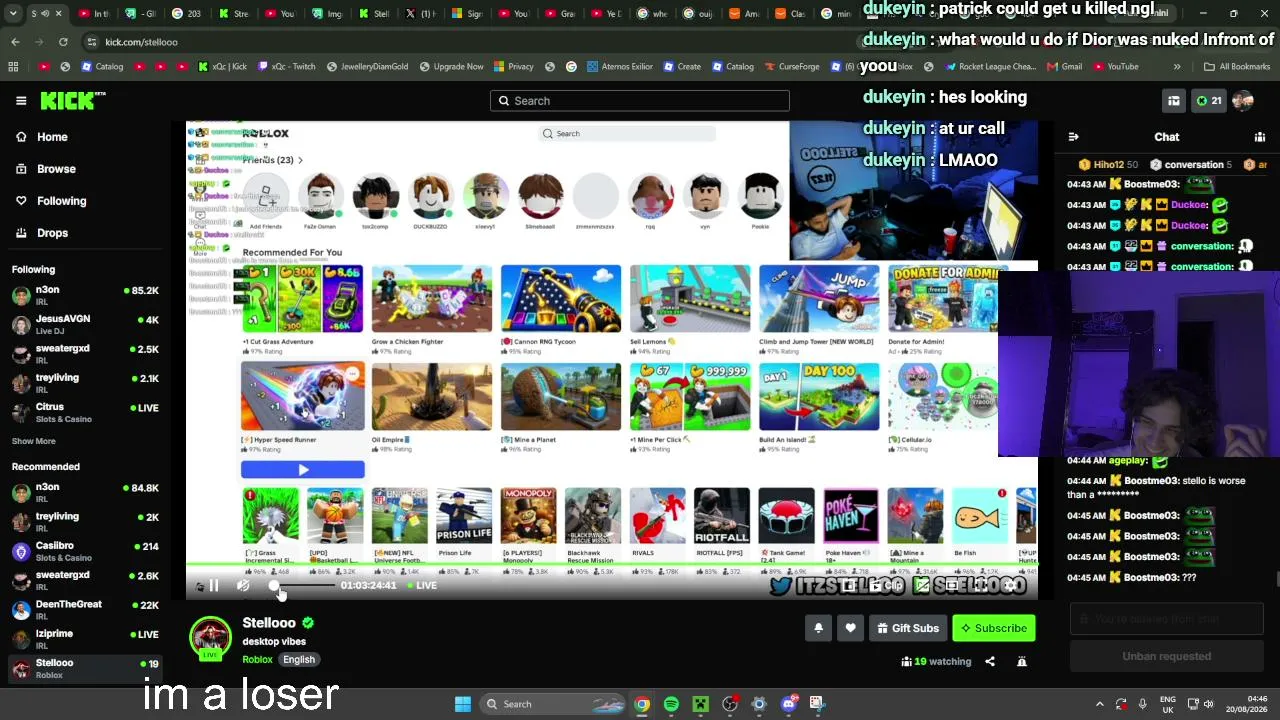Follow Stellooo with the heart button
The width and height of the screenshot is (1280, 720).
[850, 628]
